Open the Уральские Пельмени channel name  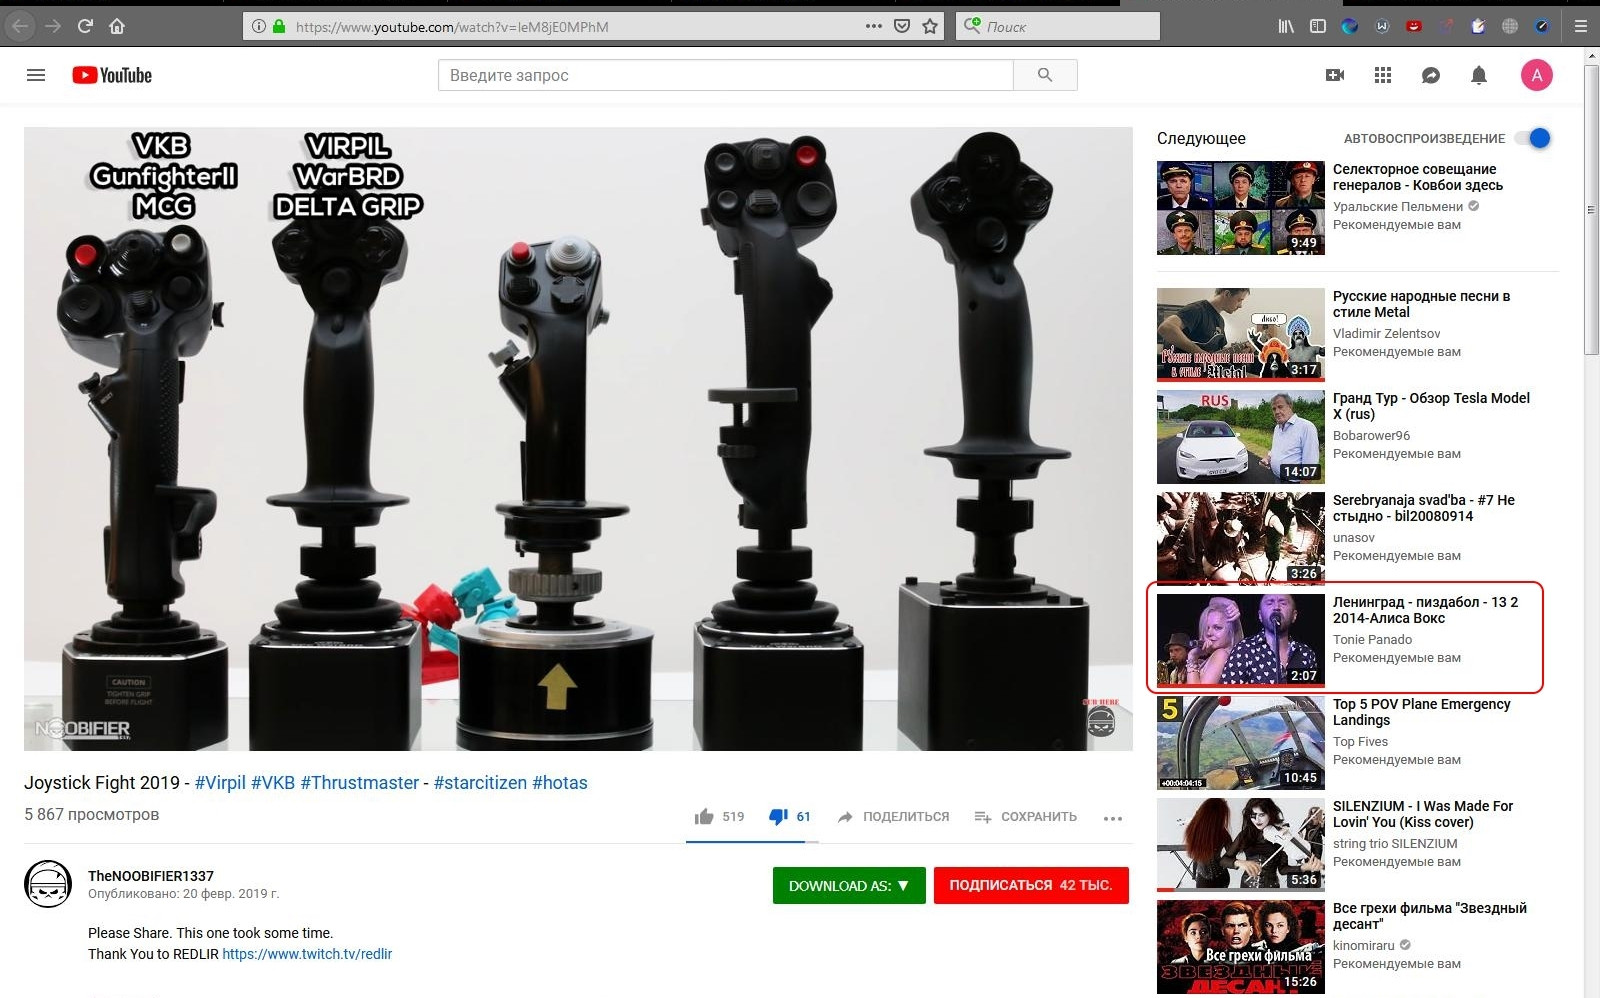tap(1398, 207)
